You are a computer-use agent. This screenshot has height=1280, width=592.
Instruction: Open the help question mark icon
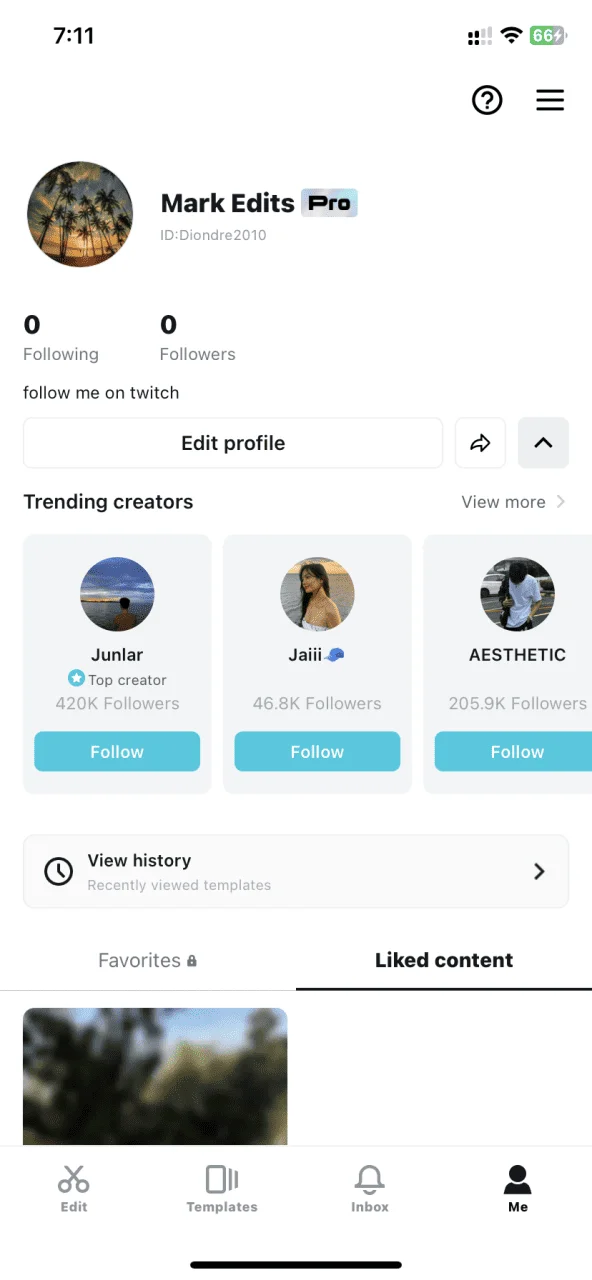(x=487, y=100)
